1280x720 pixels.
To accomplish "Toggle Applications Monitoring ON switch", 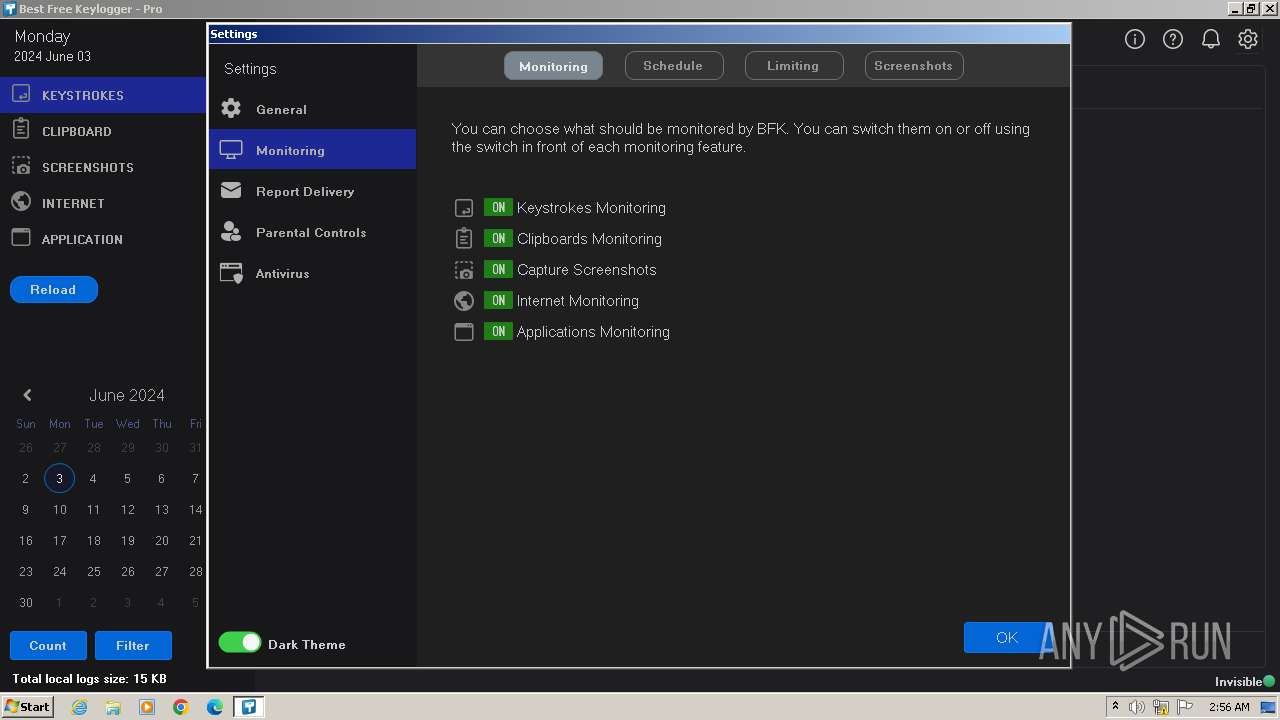I will point(498,331).
